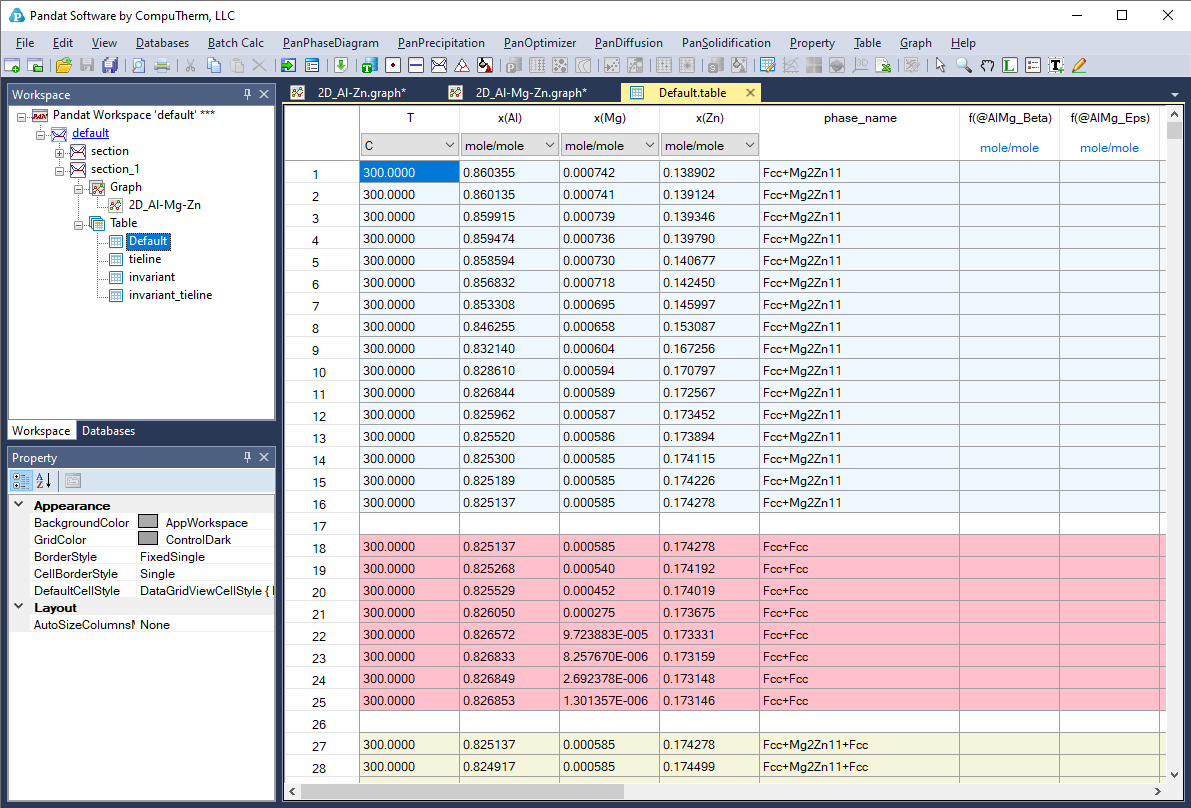This screenshot has width=1191, height=808.
Task: Click the BackgroundColor gray swatch
Action: [x=148, y=523]
